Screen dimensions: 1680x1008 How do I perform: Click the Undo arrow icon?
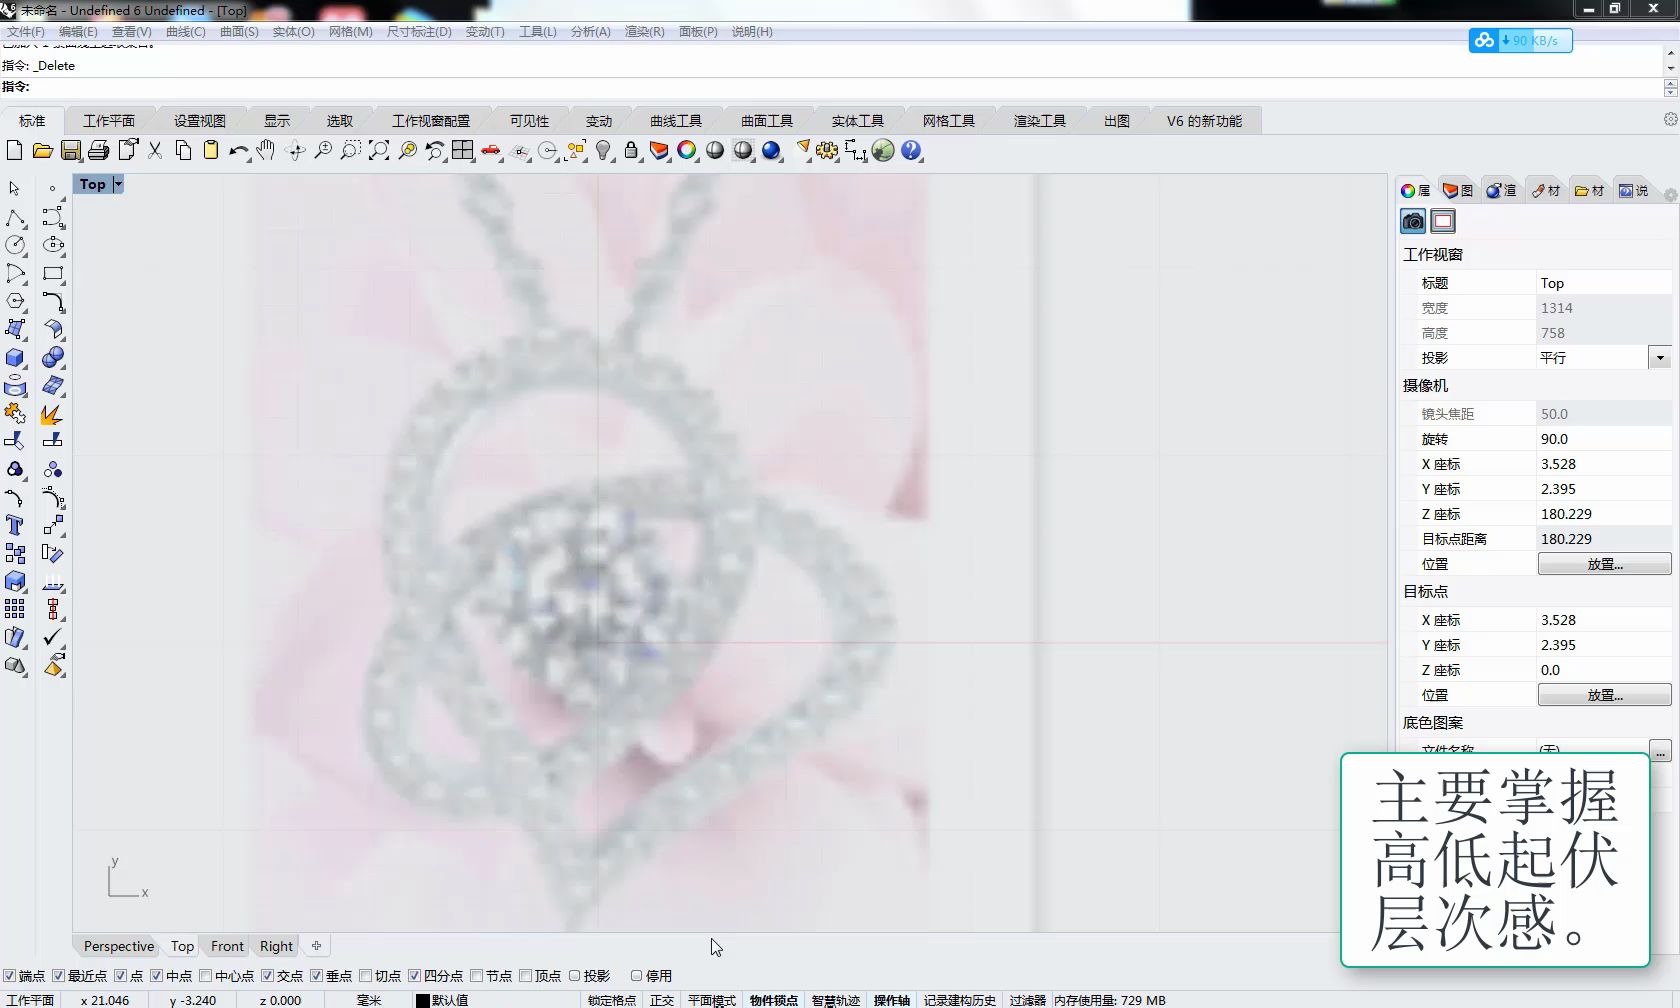(238, 151)
